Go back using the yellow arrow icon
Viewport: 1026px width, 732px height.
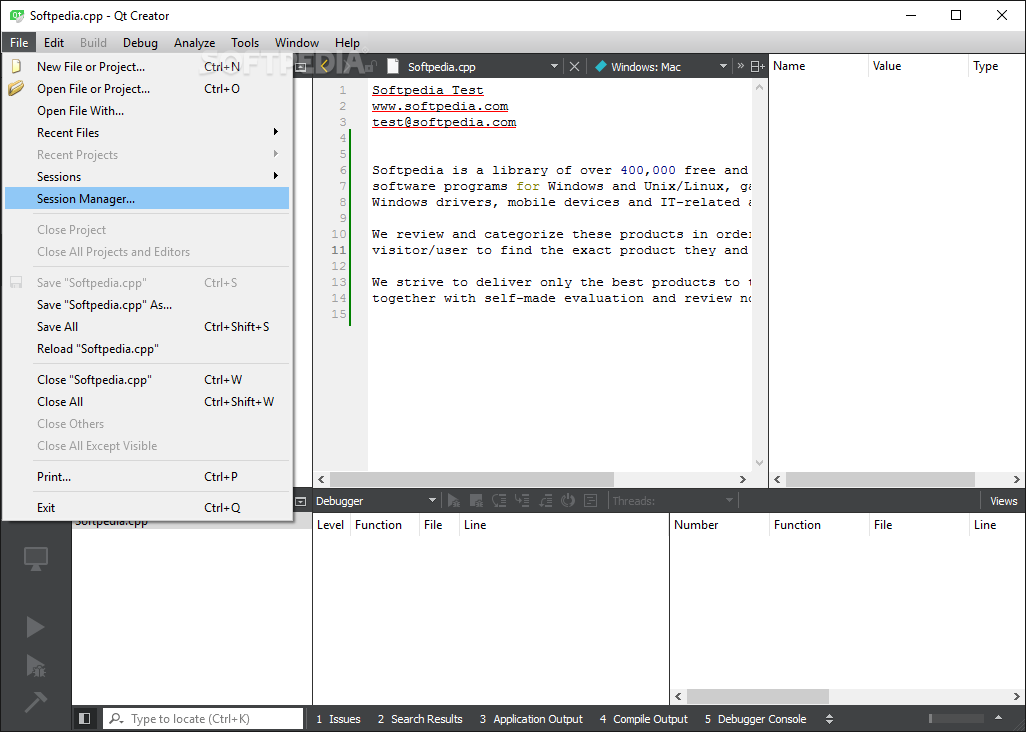point(325,66)
